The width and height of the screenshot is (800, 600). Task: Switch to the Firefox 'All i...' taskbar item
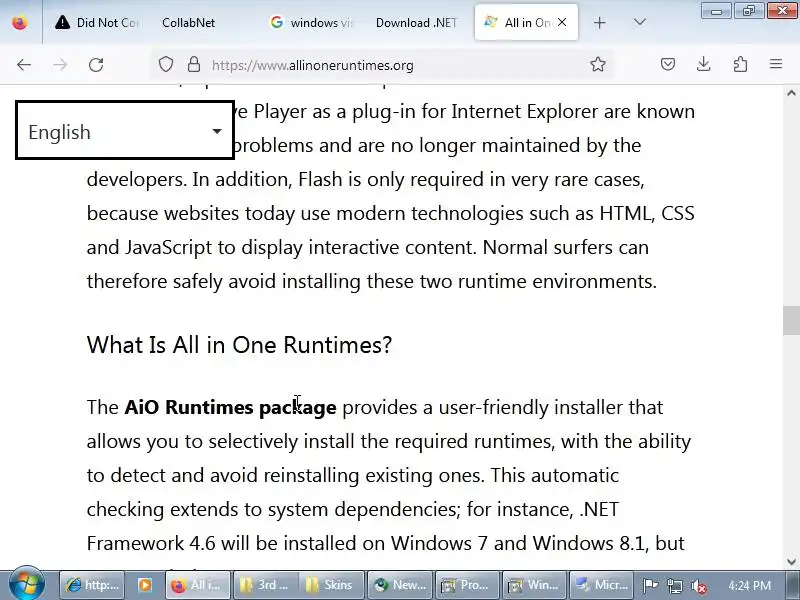click(x=197, y=585)
